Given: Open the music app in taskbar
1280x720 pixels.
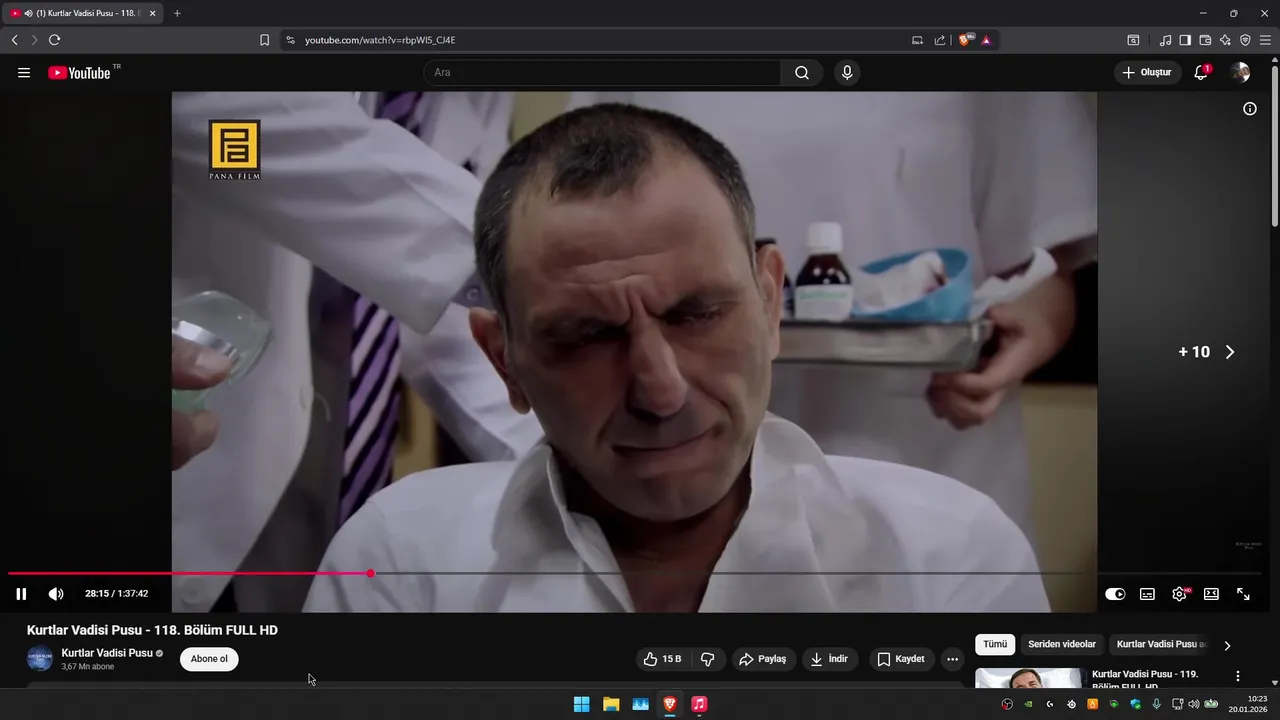Looking at the screenshot, I should (x=699, y=704).
